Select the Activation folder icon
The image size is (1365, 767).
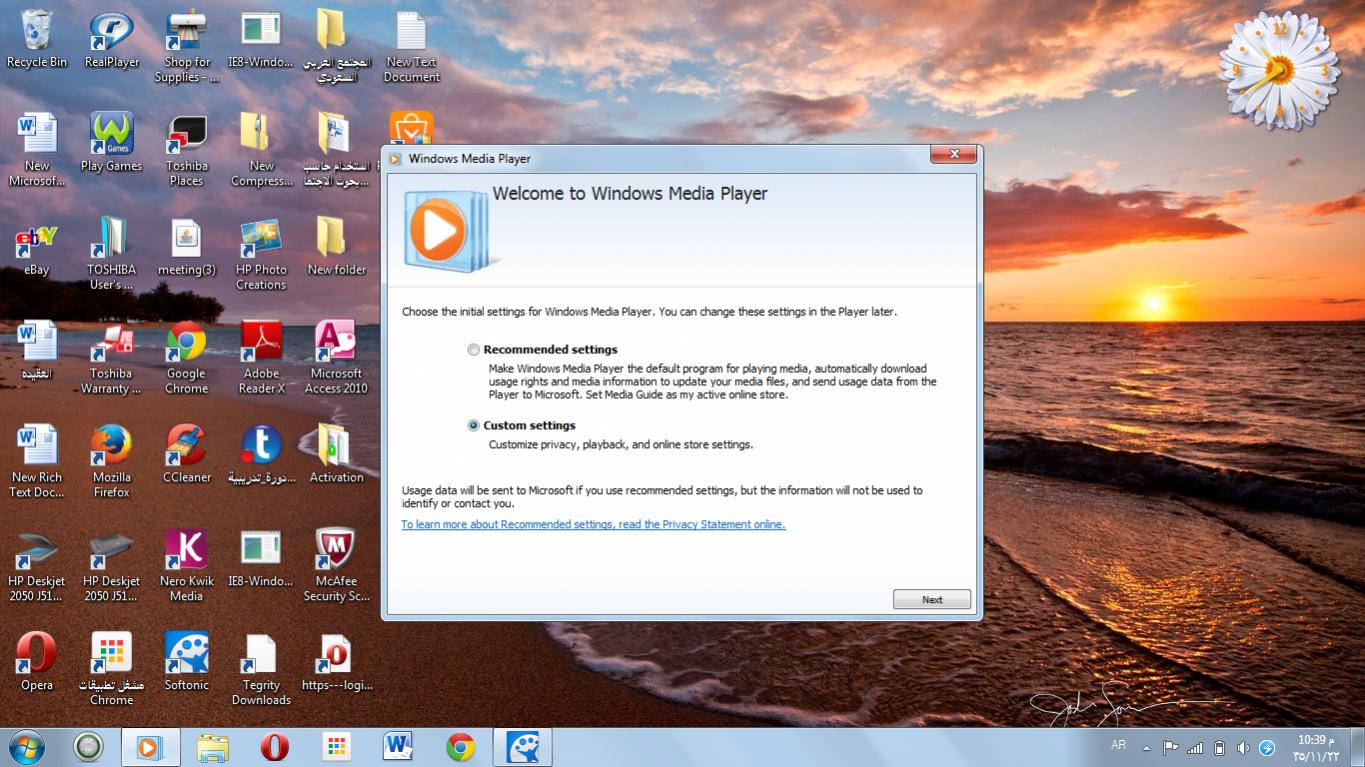coord(336,454)
